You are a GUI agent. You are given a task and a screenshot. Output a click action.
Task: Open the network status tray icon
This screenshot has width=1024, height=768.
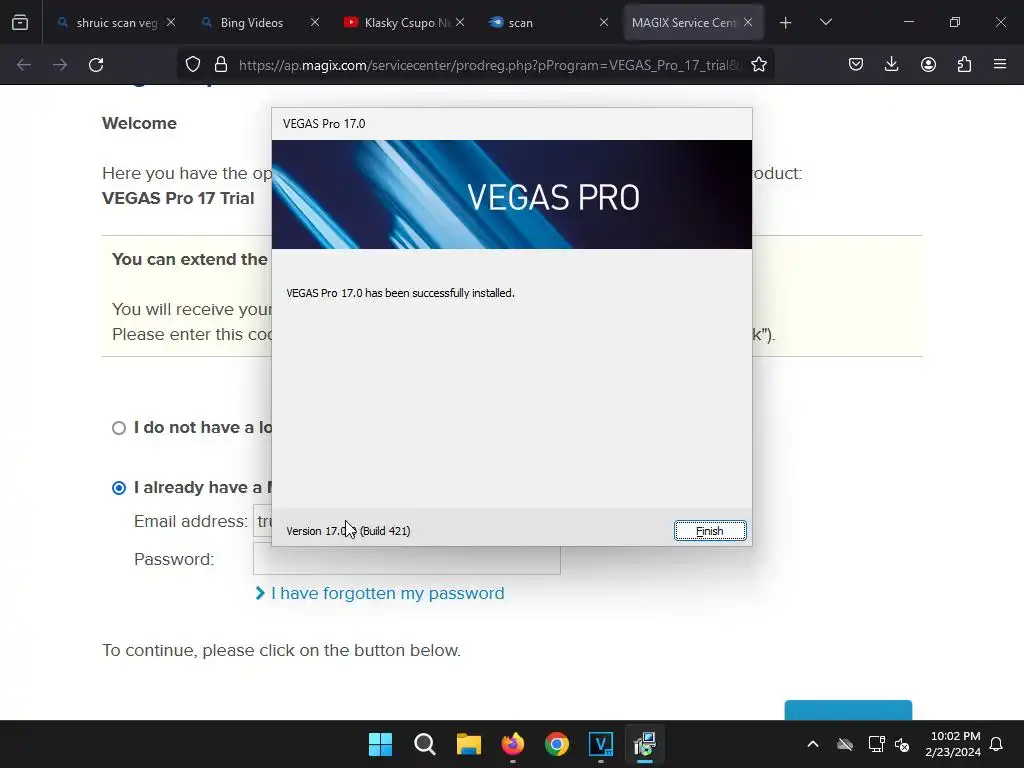[x=876, y=744]
